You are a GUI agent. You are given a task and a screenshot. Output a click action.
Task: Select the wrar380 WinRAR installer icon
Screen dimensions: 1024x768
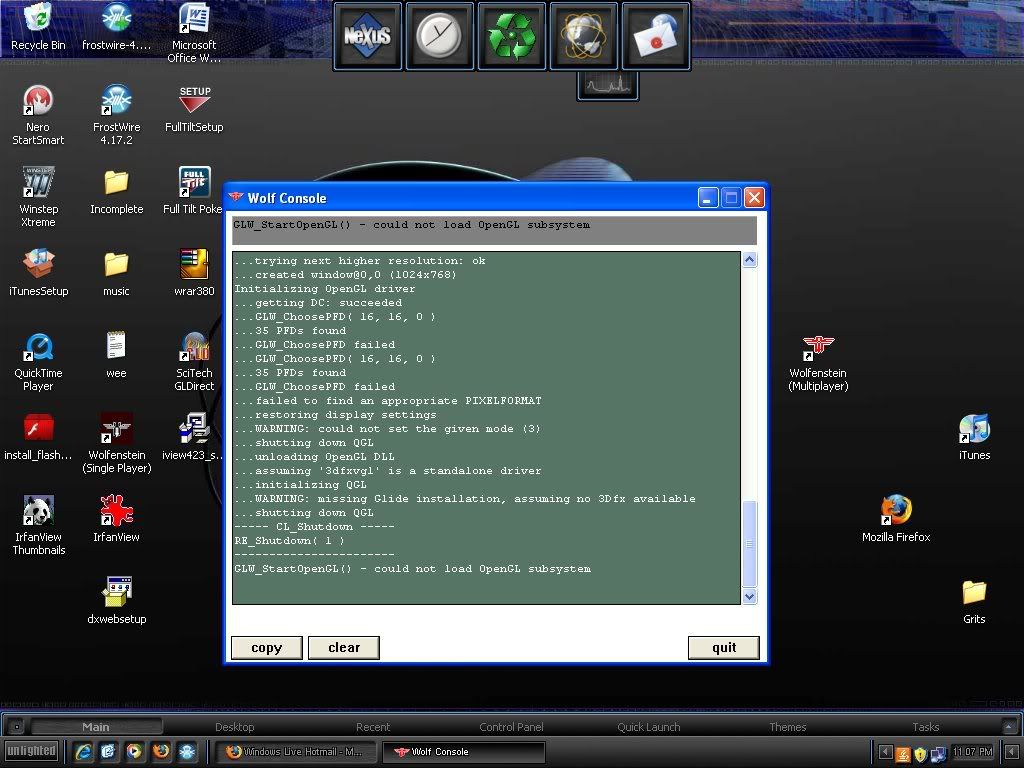click(x=194, y=273)
